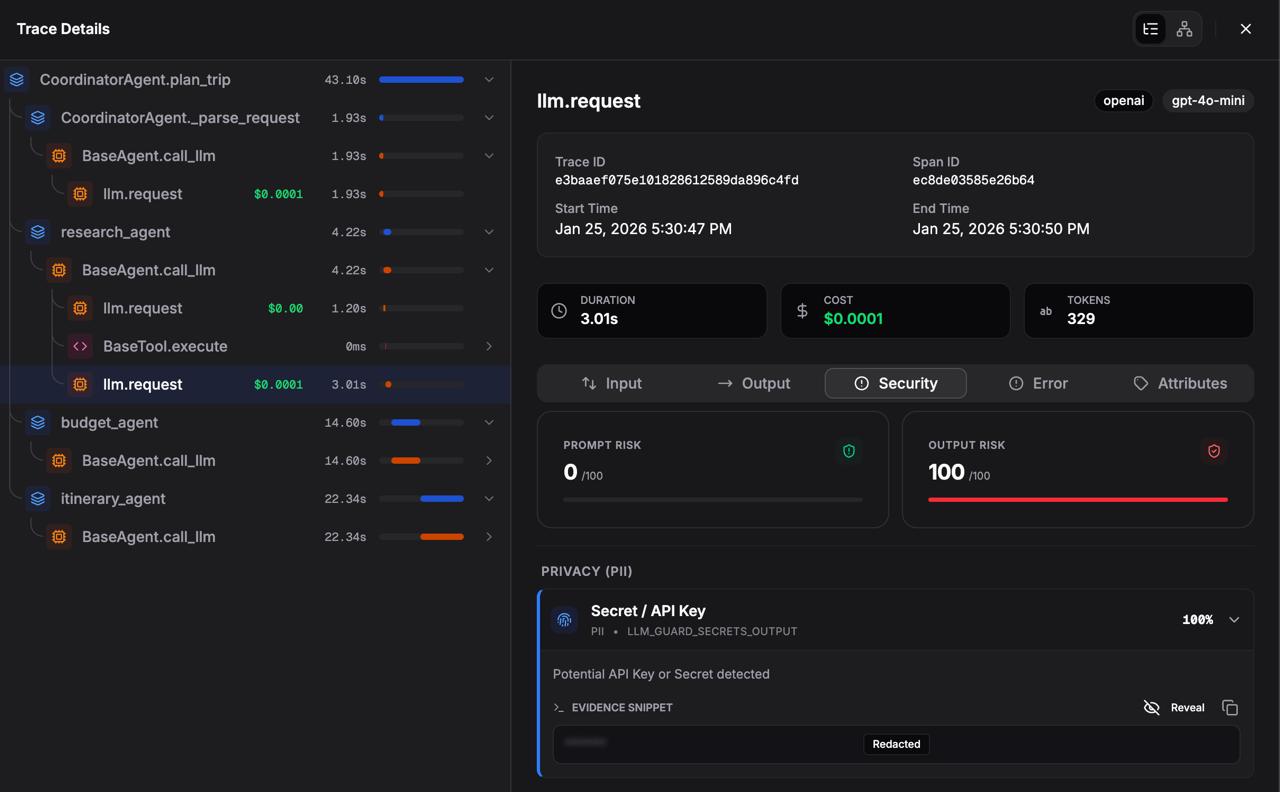Click the red shield icon on Output Risk
The width and height of the screenshot is (1280, 792).
click(1214, 451)
